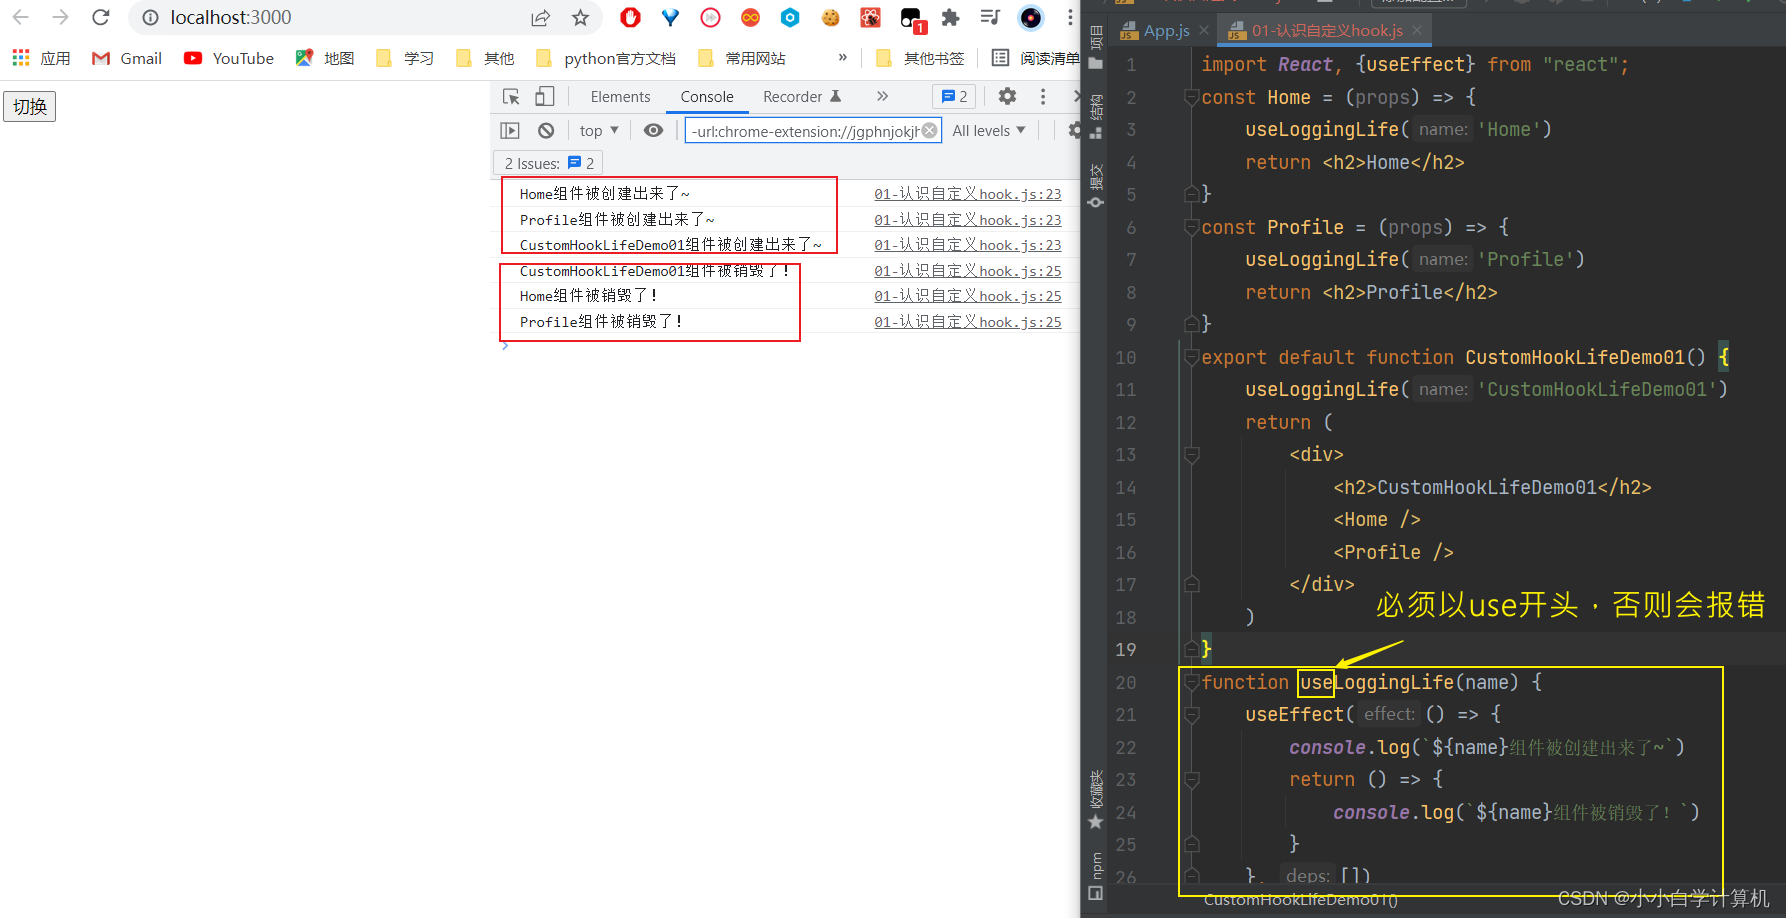Viewport: 1786px width, 918px height.
Task: Clear the console
Action: click(546, 130)
